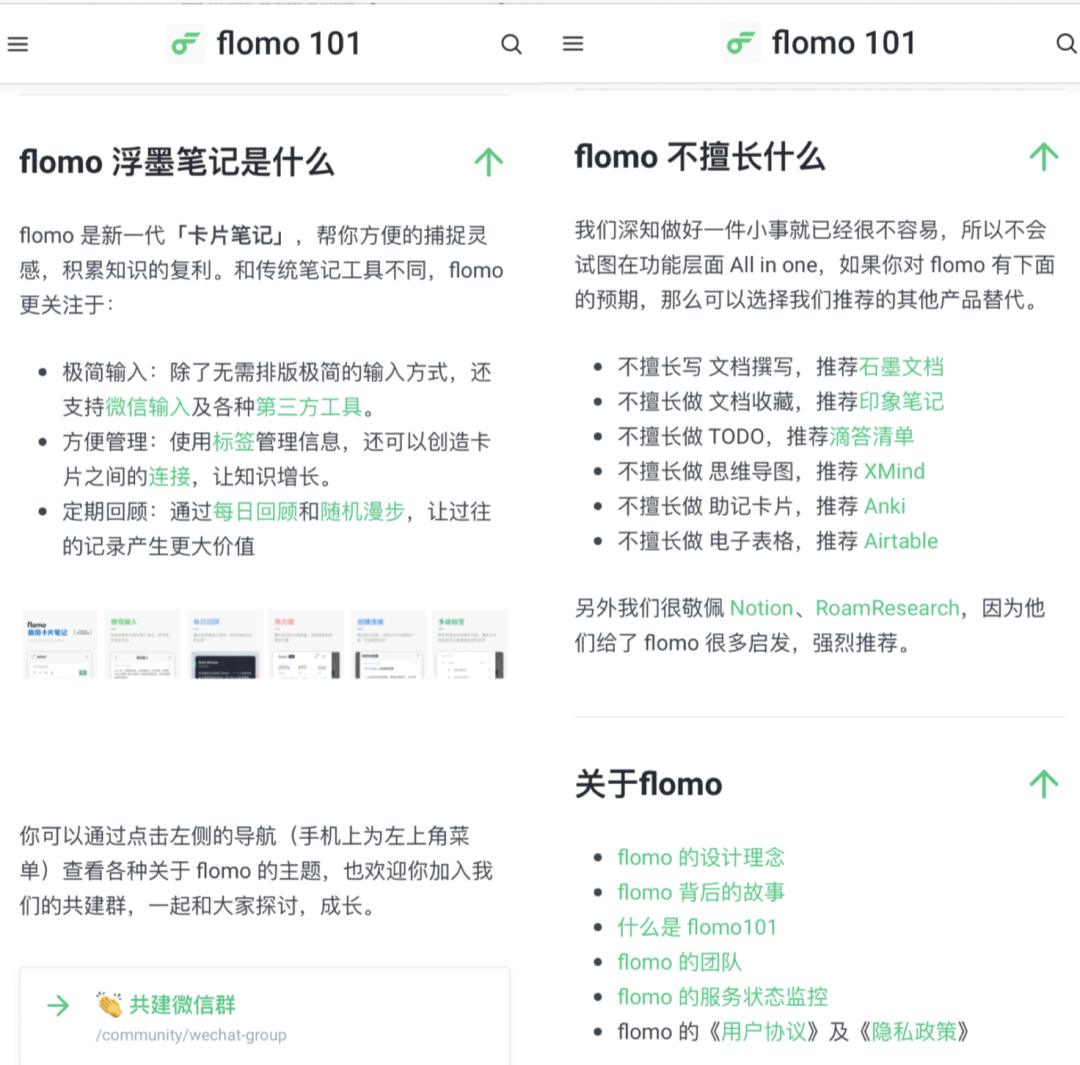Open the 石墨文档 recommendation link
Image resolution: width=1080 pixels, height=1065 pixels.
901,367
